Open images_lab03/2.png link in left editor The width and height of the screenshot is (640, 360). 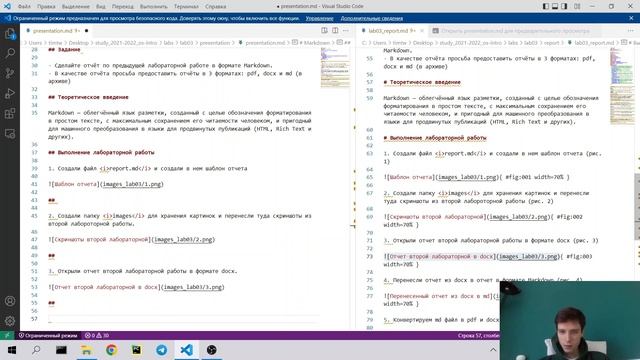pyautogui.click(x=183, y=240)
